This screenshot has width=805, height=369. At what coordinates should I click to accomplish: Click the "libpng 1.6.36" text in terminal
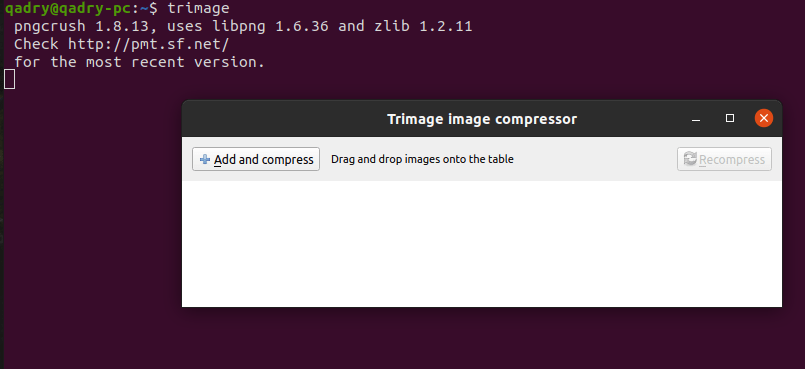tap(275, 26)
